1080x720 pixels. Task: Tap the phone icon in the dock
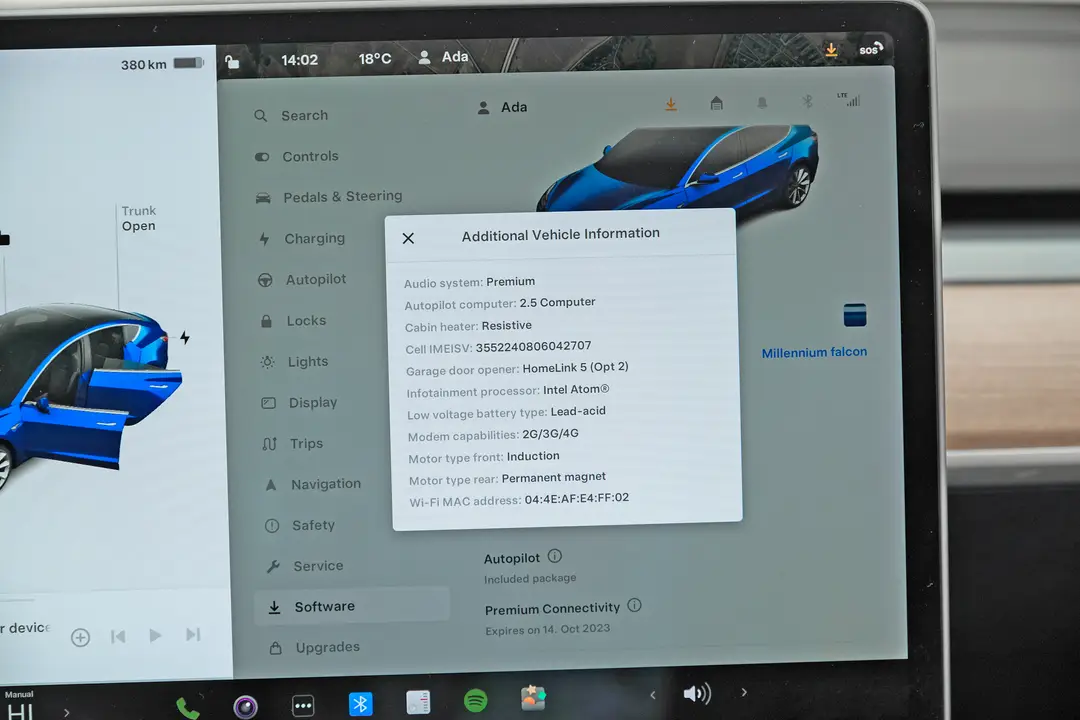coord(187,707)
